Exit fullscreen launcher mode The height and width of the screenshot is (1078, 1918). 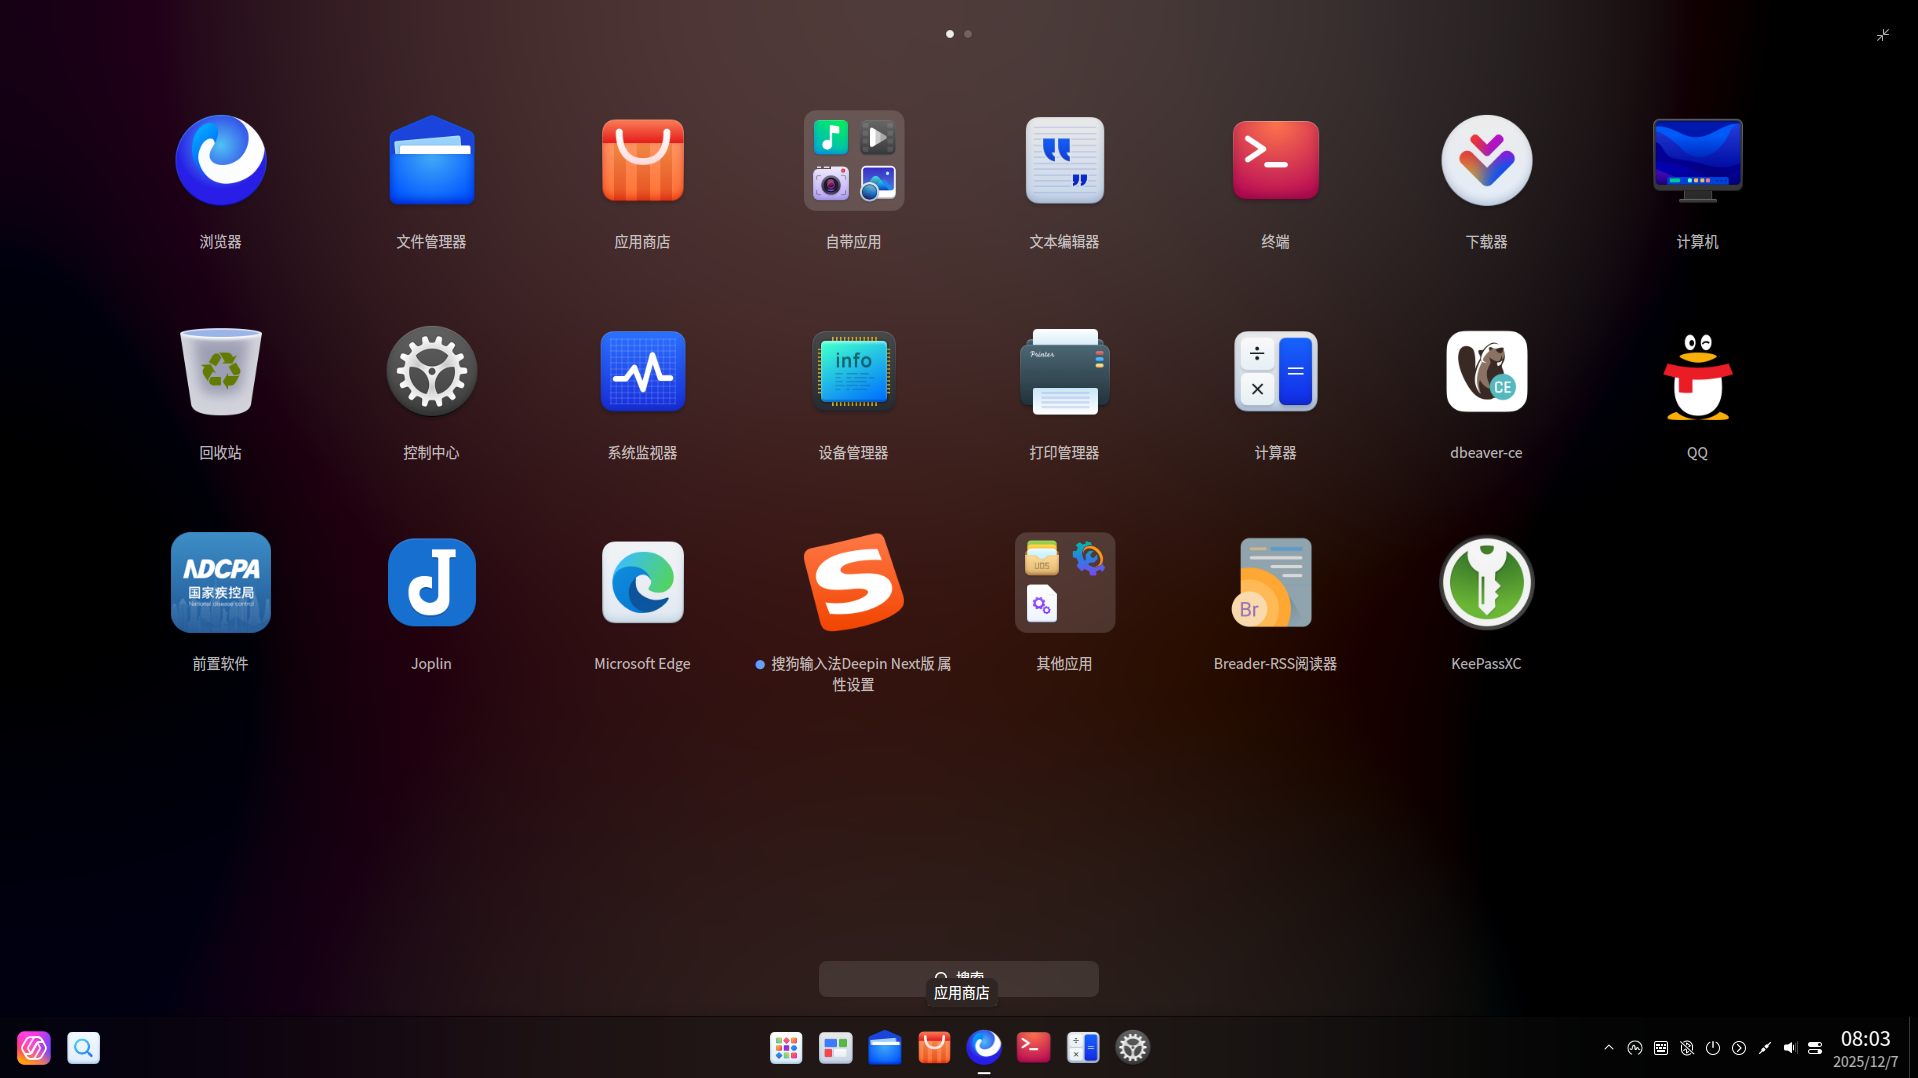[1883, 35]
